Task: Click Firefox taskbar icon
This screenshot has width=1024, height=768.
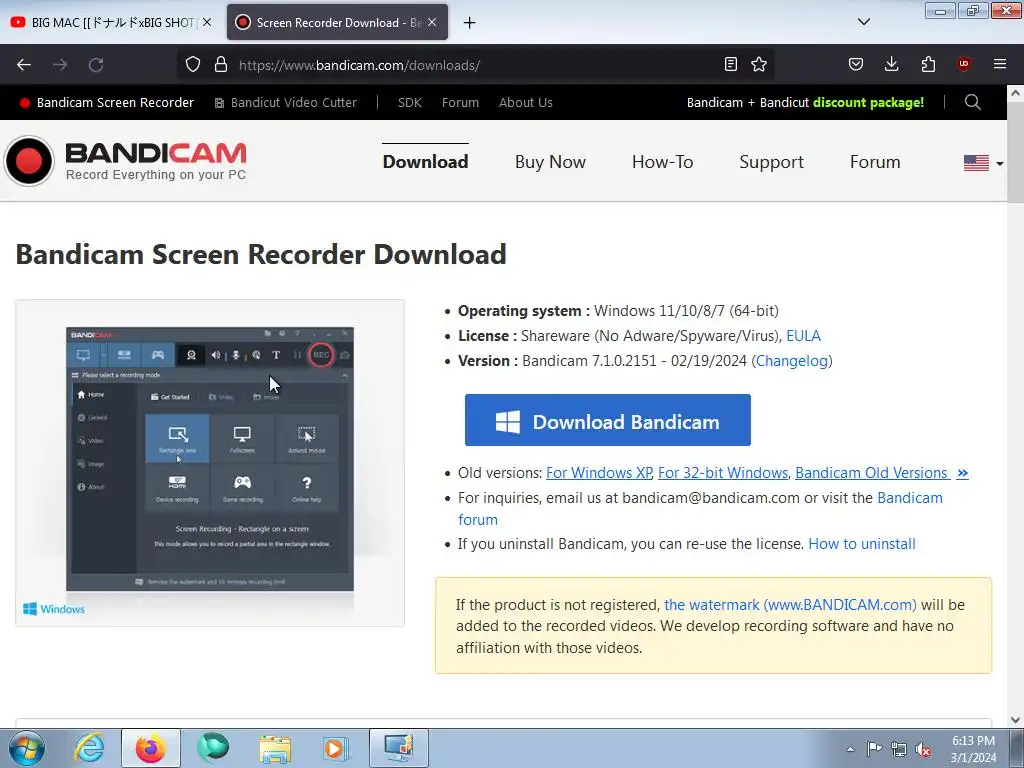Action: pos(151,748)
